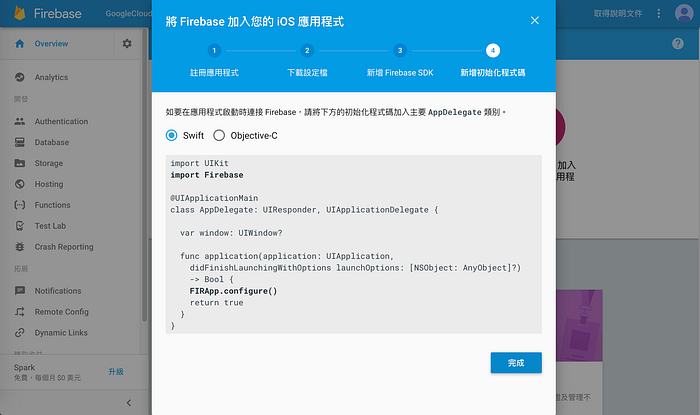Viewport: 700px width, 415px height.
Task: Open Crash Reporting in the sidebar
Action: click(x=64, y=247)
